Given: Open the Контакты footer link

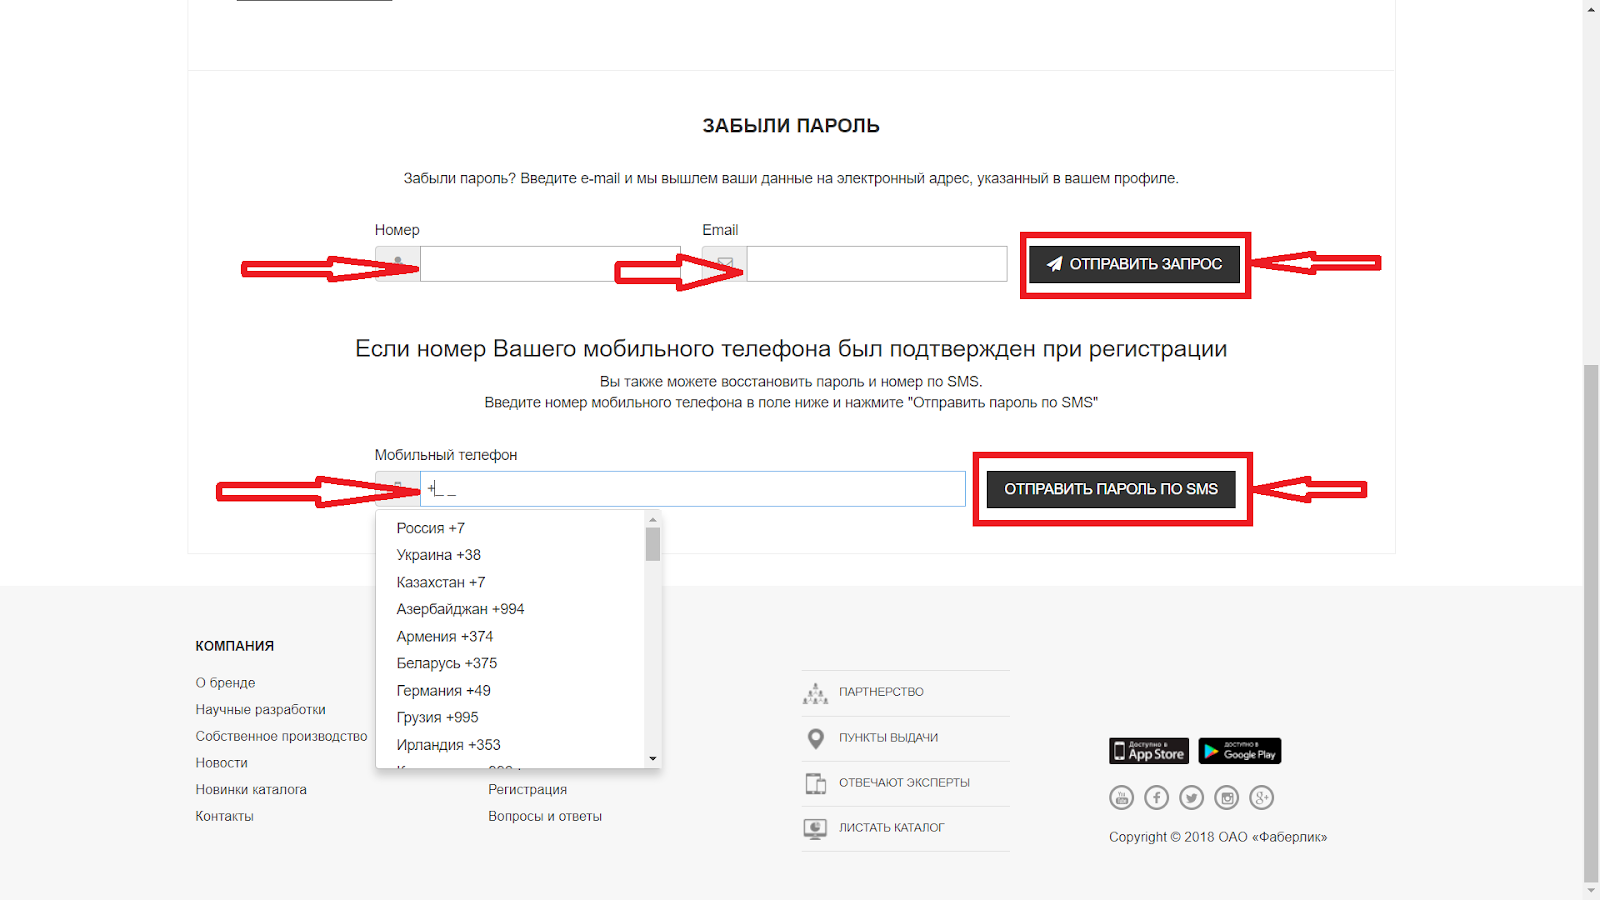Looking at the screenshot, I should (x=224, y=817).
